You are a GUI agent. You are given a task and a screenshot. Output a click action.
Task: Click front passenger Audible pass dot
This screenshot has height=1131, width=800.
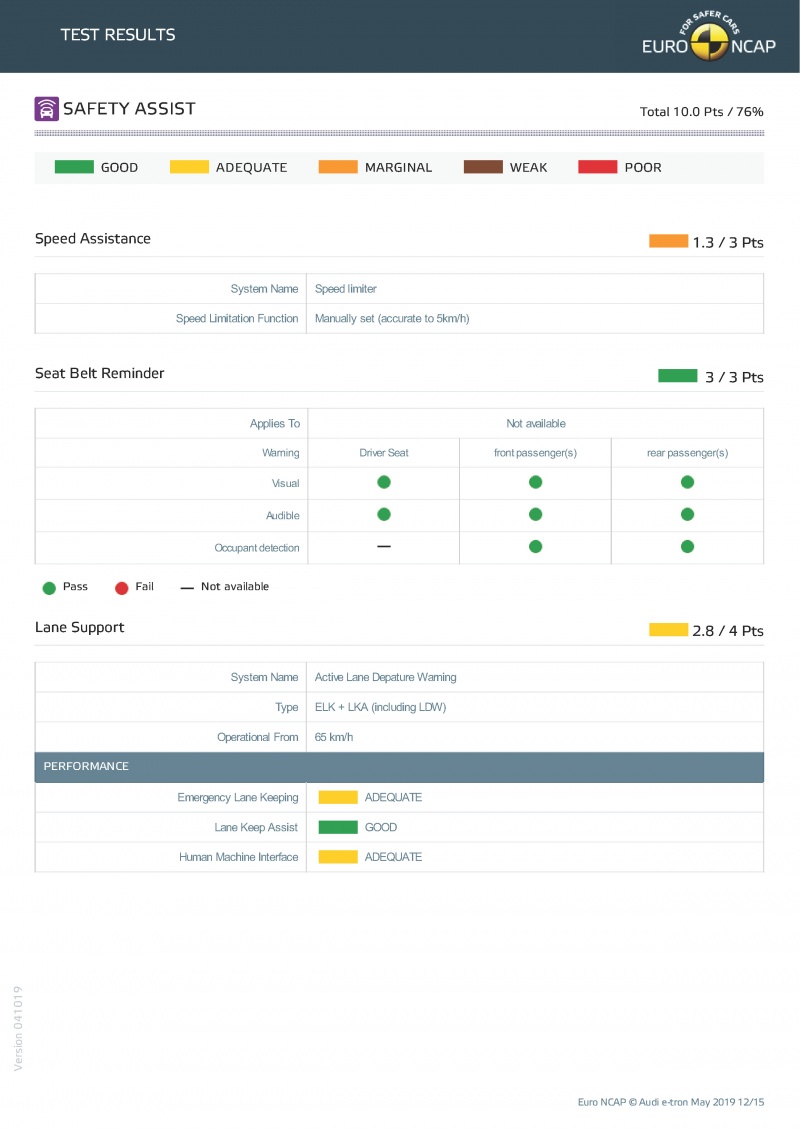(x=535, y=514)
